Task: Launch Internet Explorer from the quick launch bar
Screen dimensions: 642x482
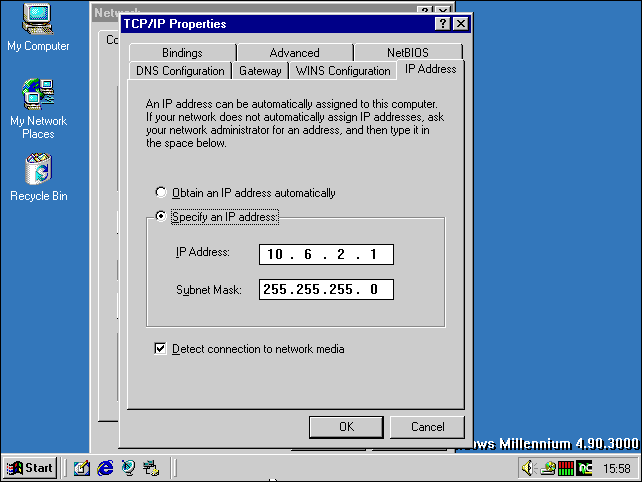Action: pyautogui.click(x=105, y=468)
